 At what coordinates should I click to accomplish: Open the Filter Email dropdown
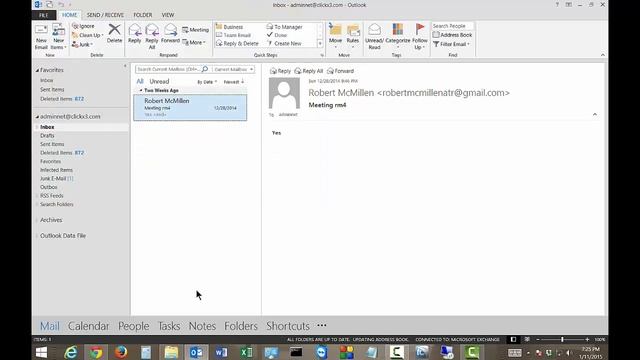[451, 44]
